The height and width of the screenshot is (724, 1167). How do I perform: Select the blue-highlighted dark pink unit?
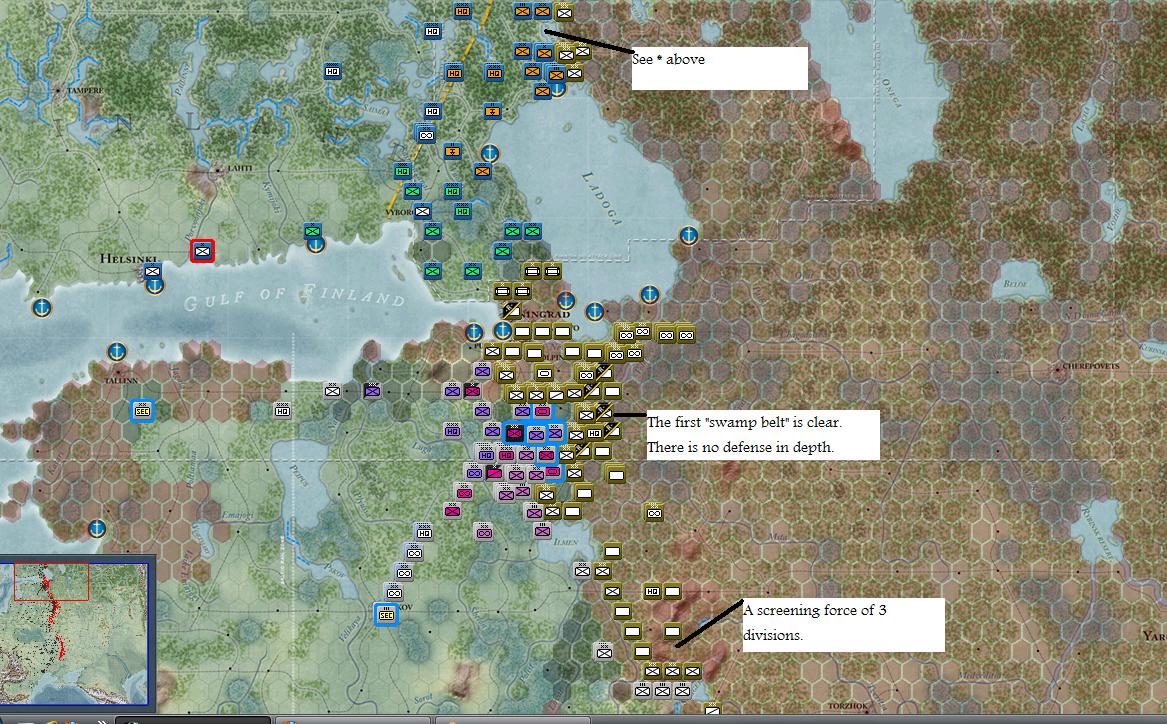[514, 433]
